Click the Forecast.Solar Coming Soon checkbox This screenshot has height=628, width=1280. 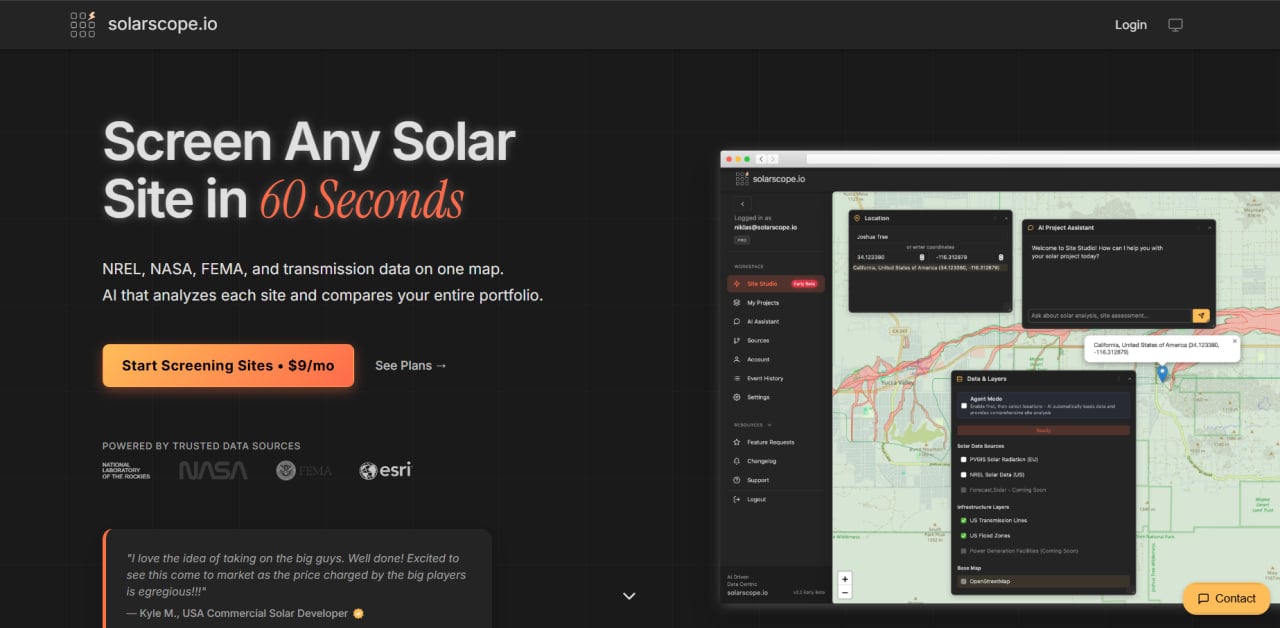click(x=964, y=490)
